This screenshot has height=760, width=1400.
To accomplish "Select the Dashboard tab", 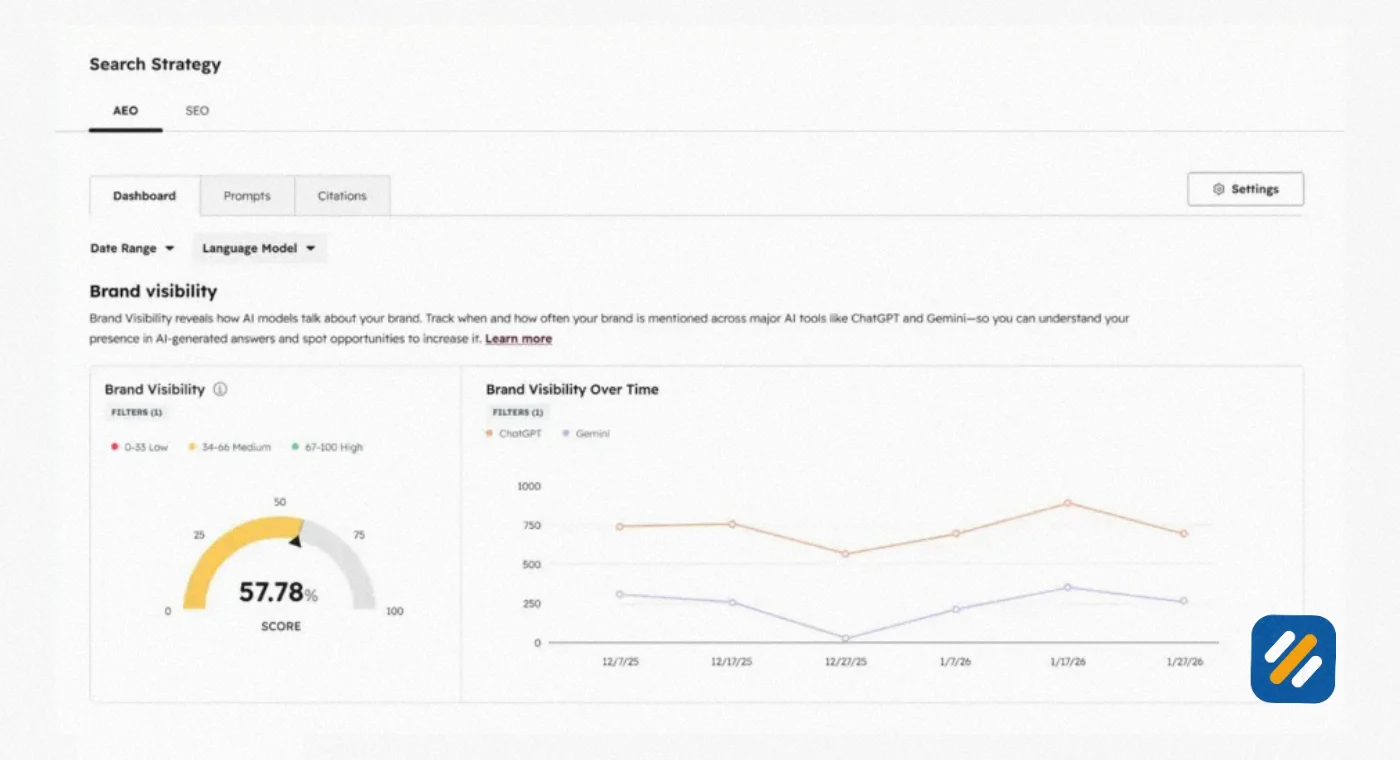I will (145, 196).
